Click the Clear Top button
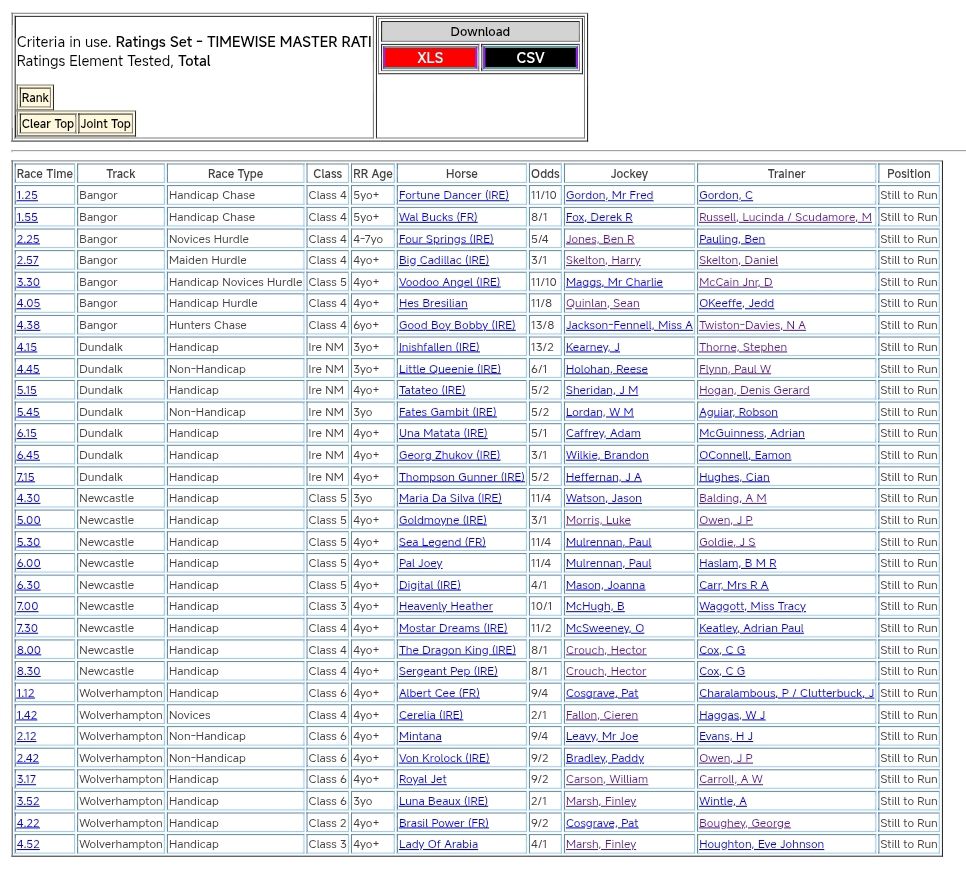The width and height of the screenshot is (966, 873). [48, 124]
